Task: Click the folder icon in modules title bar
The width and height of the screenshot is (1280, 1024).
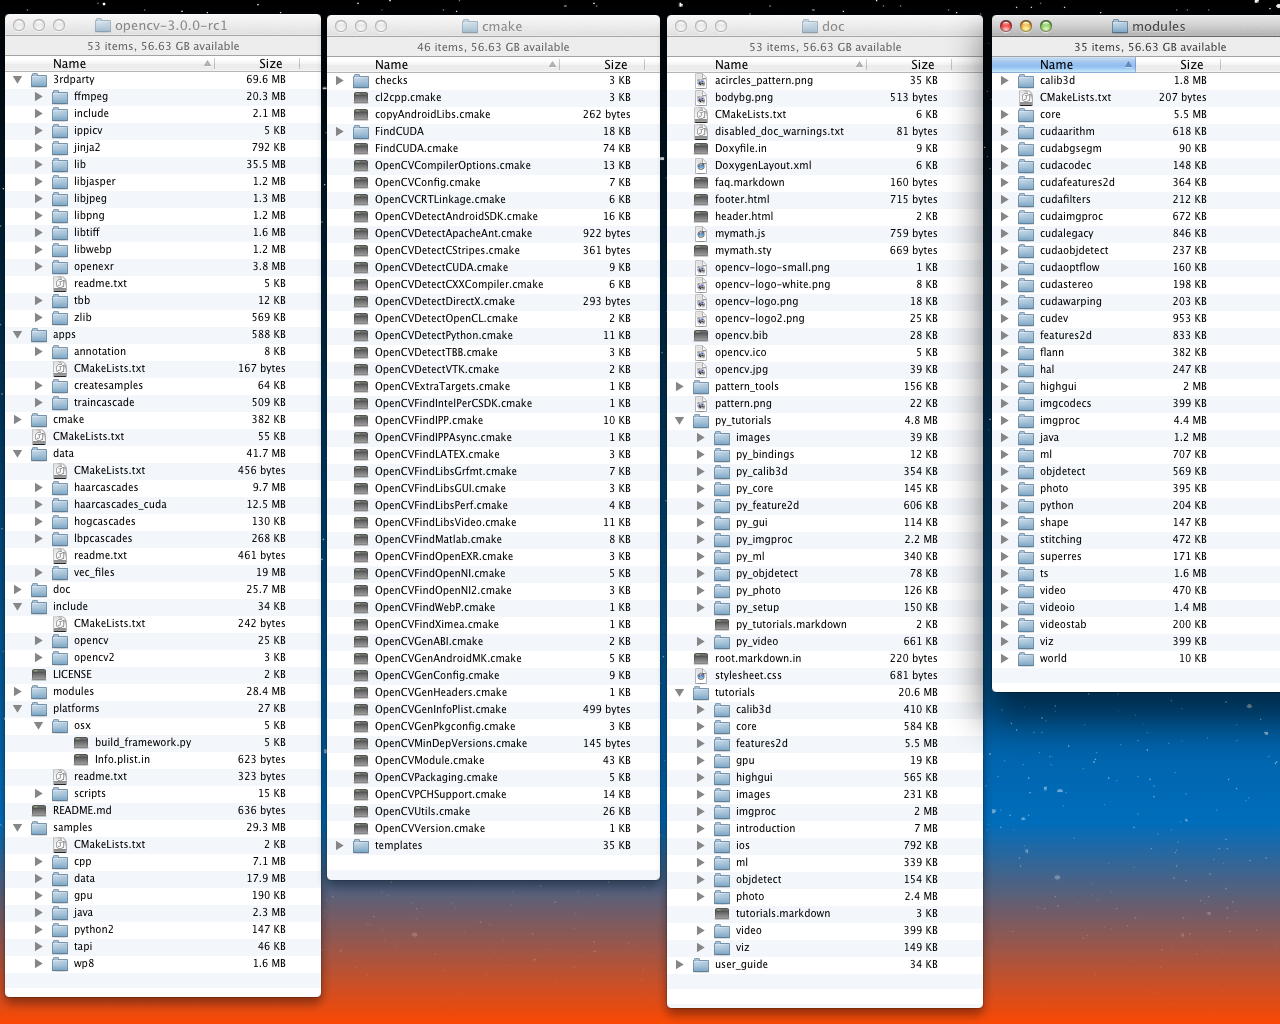Action: [x=1120, y=27]
